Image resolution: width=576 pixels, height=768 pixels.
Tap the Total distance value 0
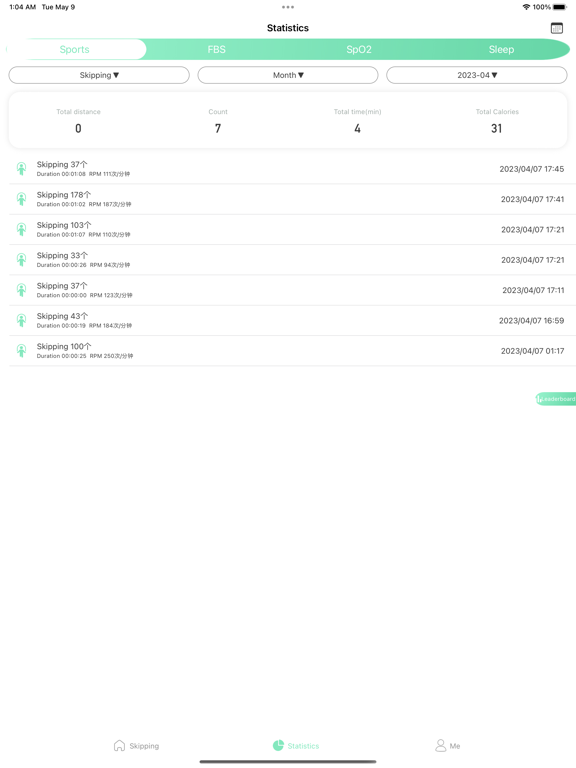[x=78, y=128]
